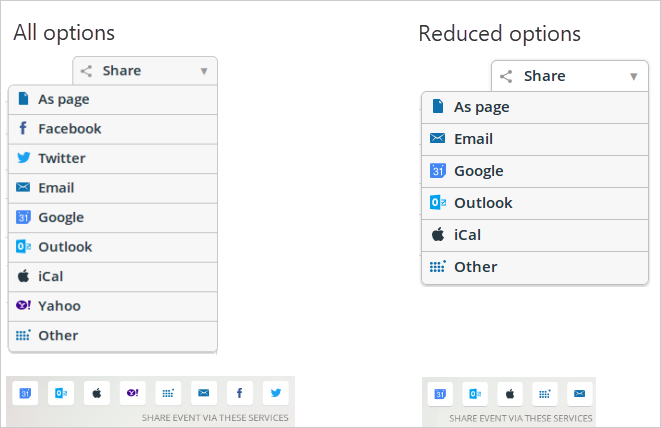
Task: Click dropdown arrow of All options Share
Action: 204,71
